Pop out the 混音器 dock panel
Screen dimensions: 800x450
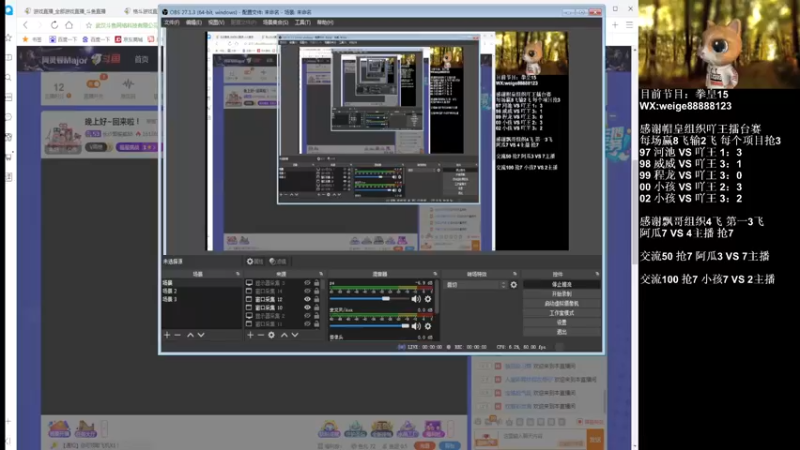[435, 274]
